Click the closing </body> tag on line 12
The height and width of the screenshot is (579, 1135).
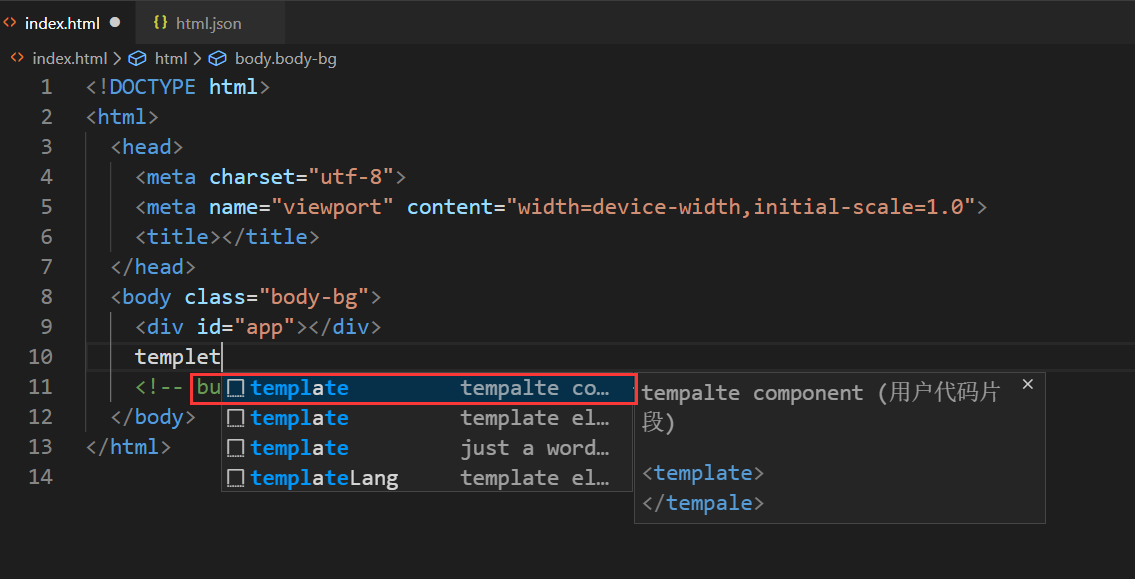pyautogui.click(x=153, y=417)
